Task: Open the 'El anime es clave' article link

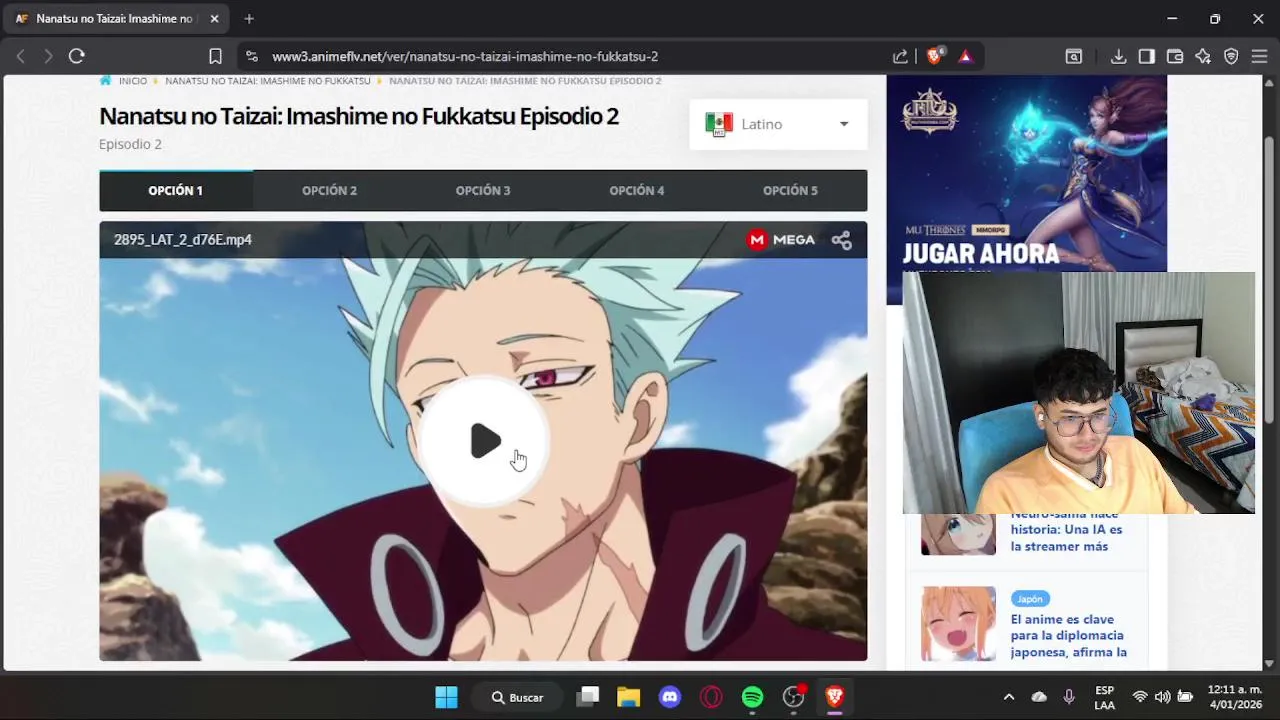Action: (x=1068, y=636)
